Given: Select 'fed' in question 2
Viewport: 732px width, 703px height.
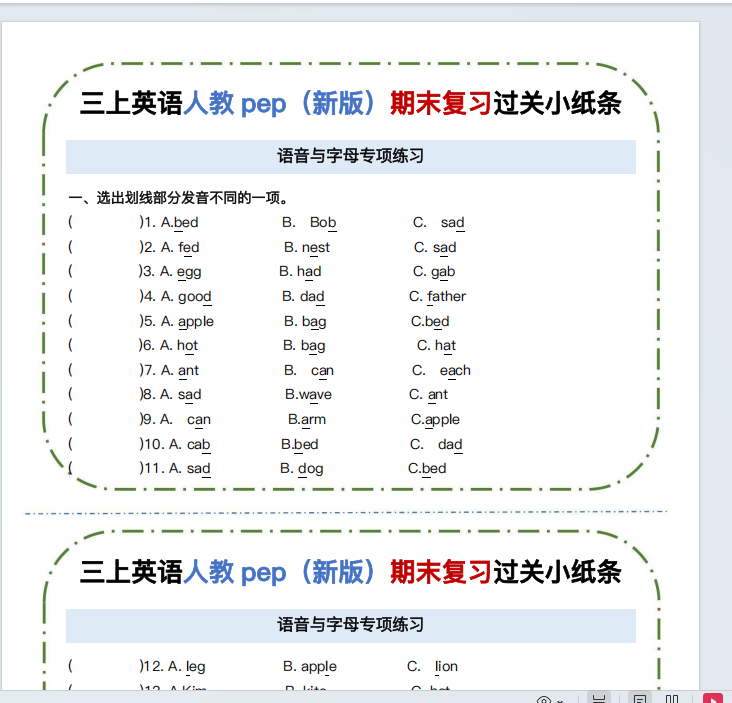Looking at the screenshot, I should [x=189, y=247].
